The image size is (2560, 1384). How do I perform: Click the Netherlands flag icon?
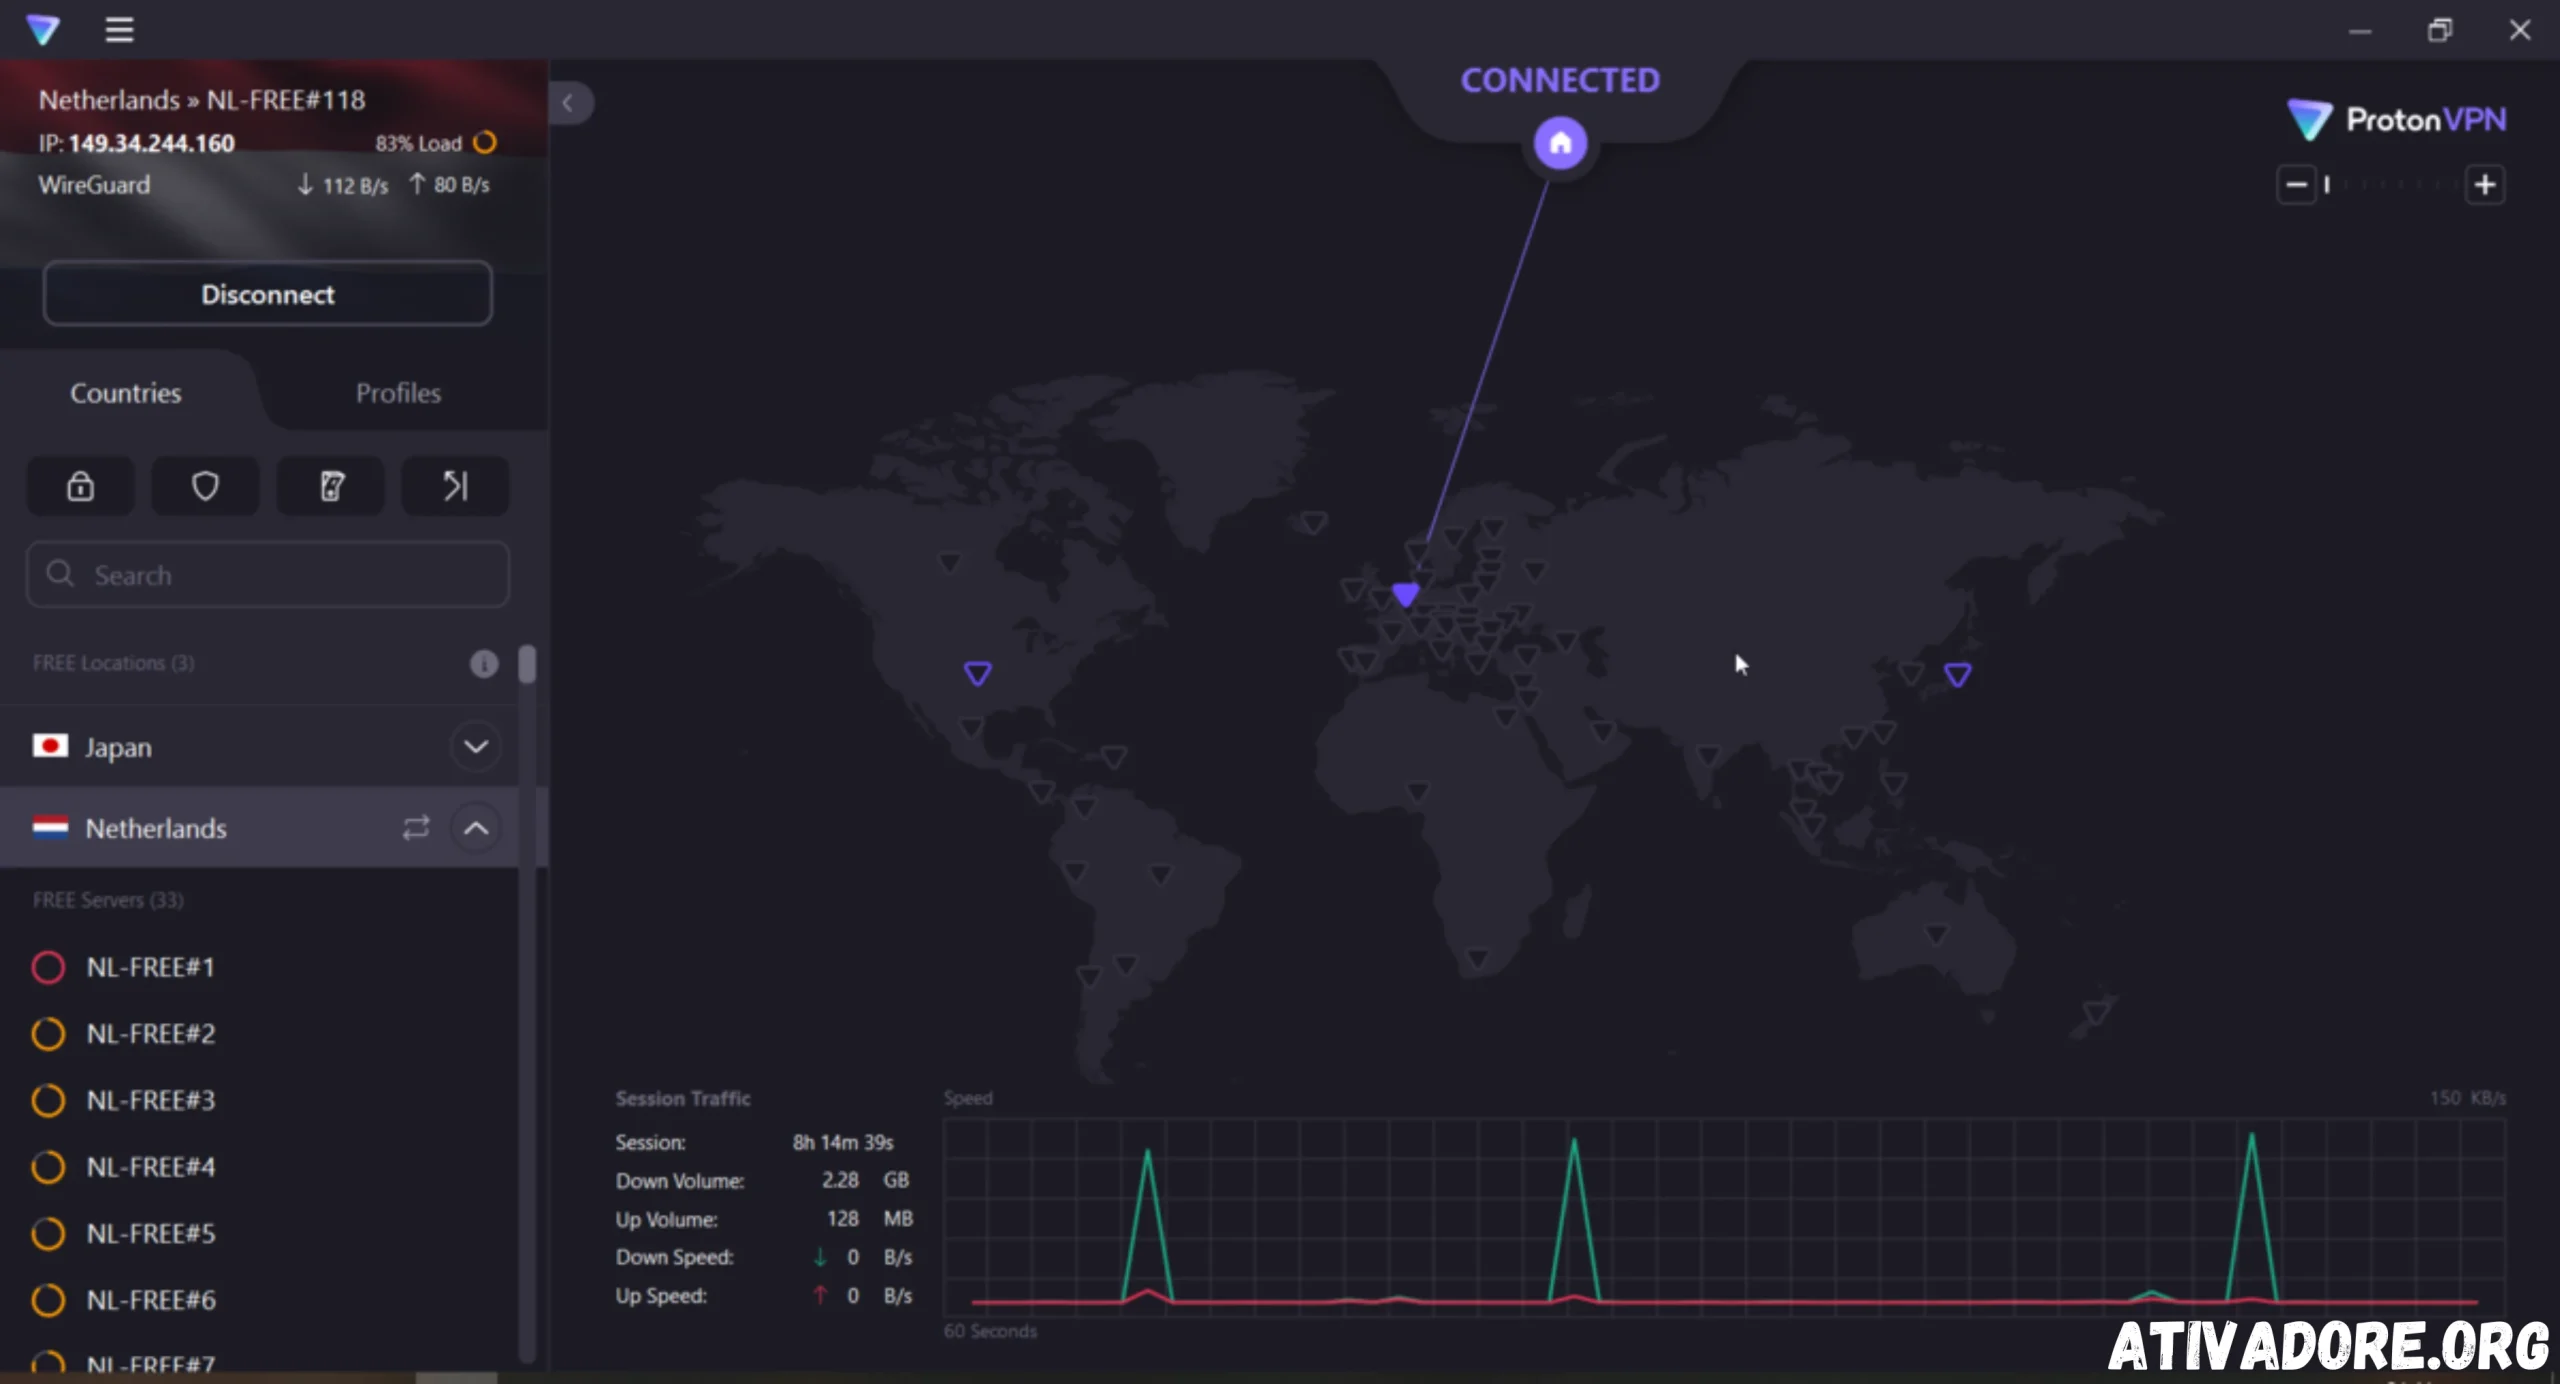[x=50, y=827]
